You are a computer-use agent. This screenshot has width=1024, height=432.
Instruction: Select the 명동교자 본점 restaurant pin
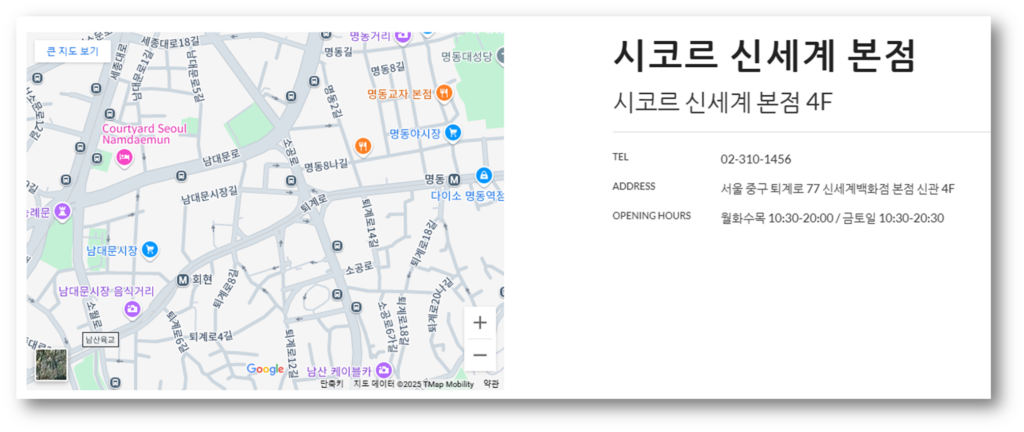coord(443,93)
